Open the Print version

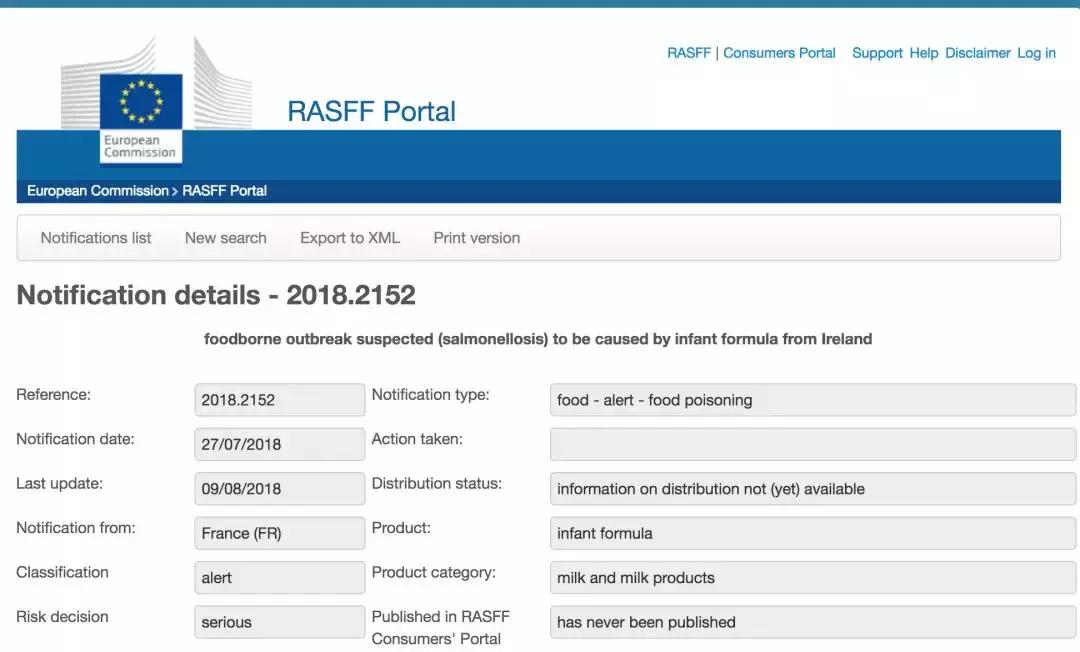coord(476,238)
